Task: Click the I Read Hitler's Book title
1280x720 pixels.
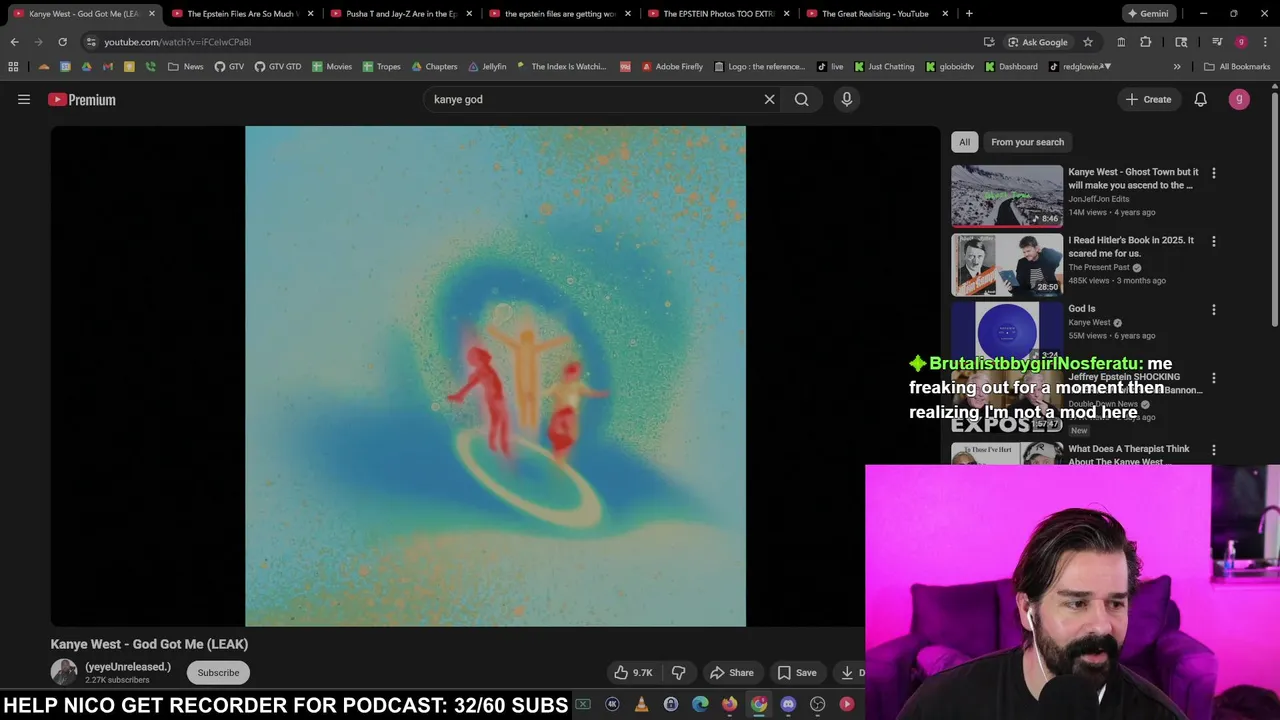Action: coord(1131,246)
